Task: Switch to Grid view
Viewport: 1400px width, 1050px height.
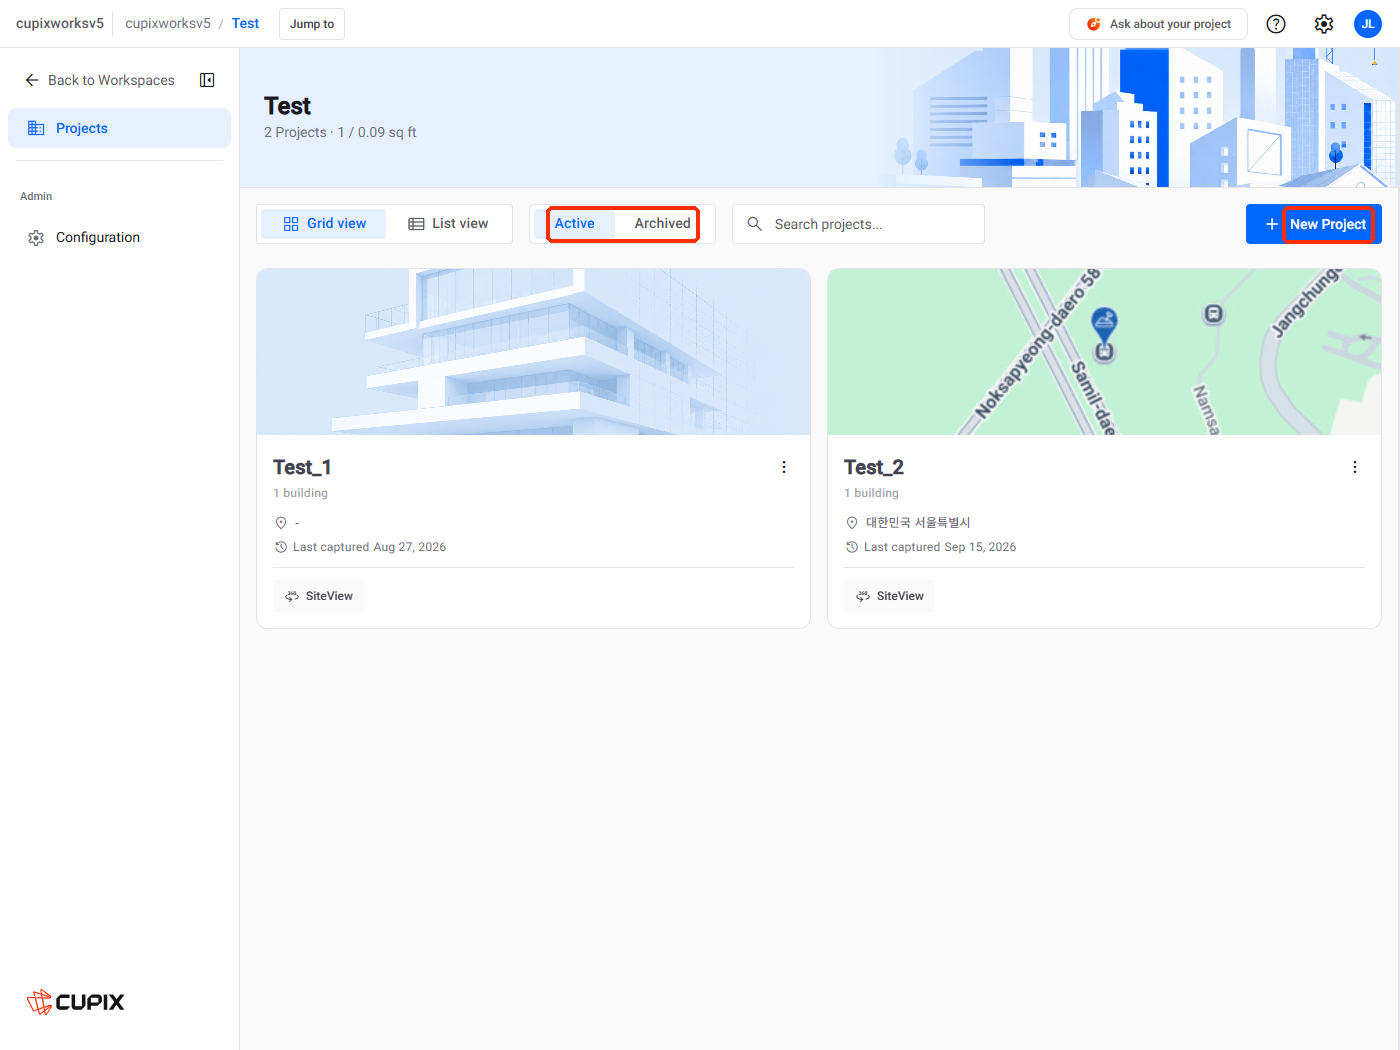Action: 324,224
